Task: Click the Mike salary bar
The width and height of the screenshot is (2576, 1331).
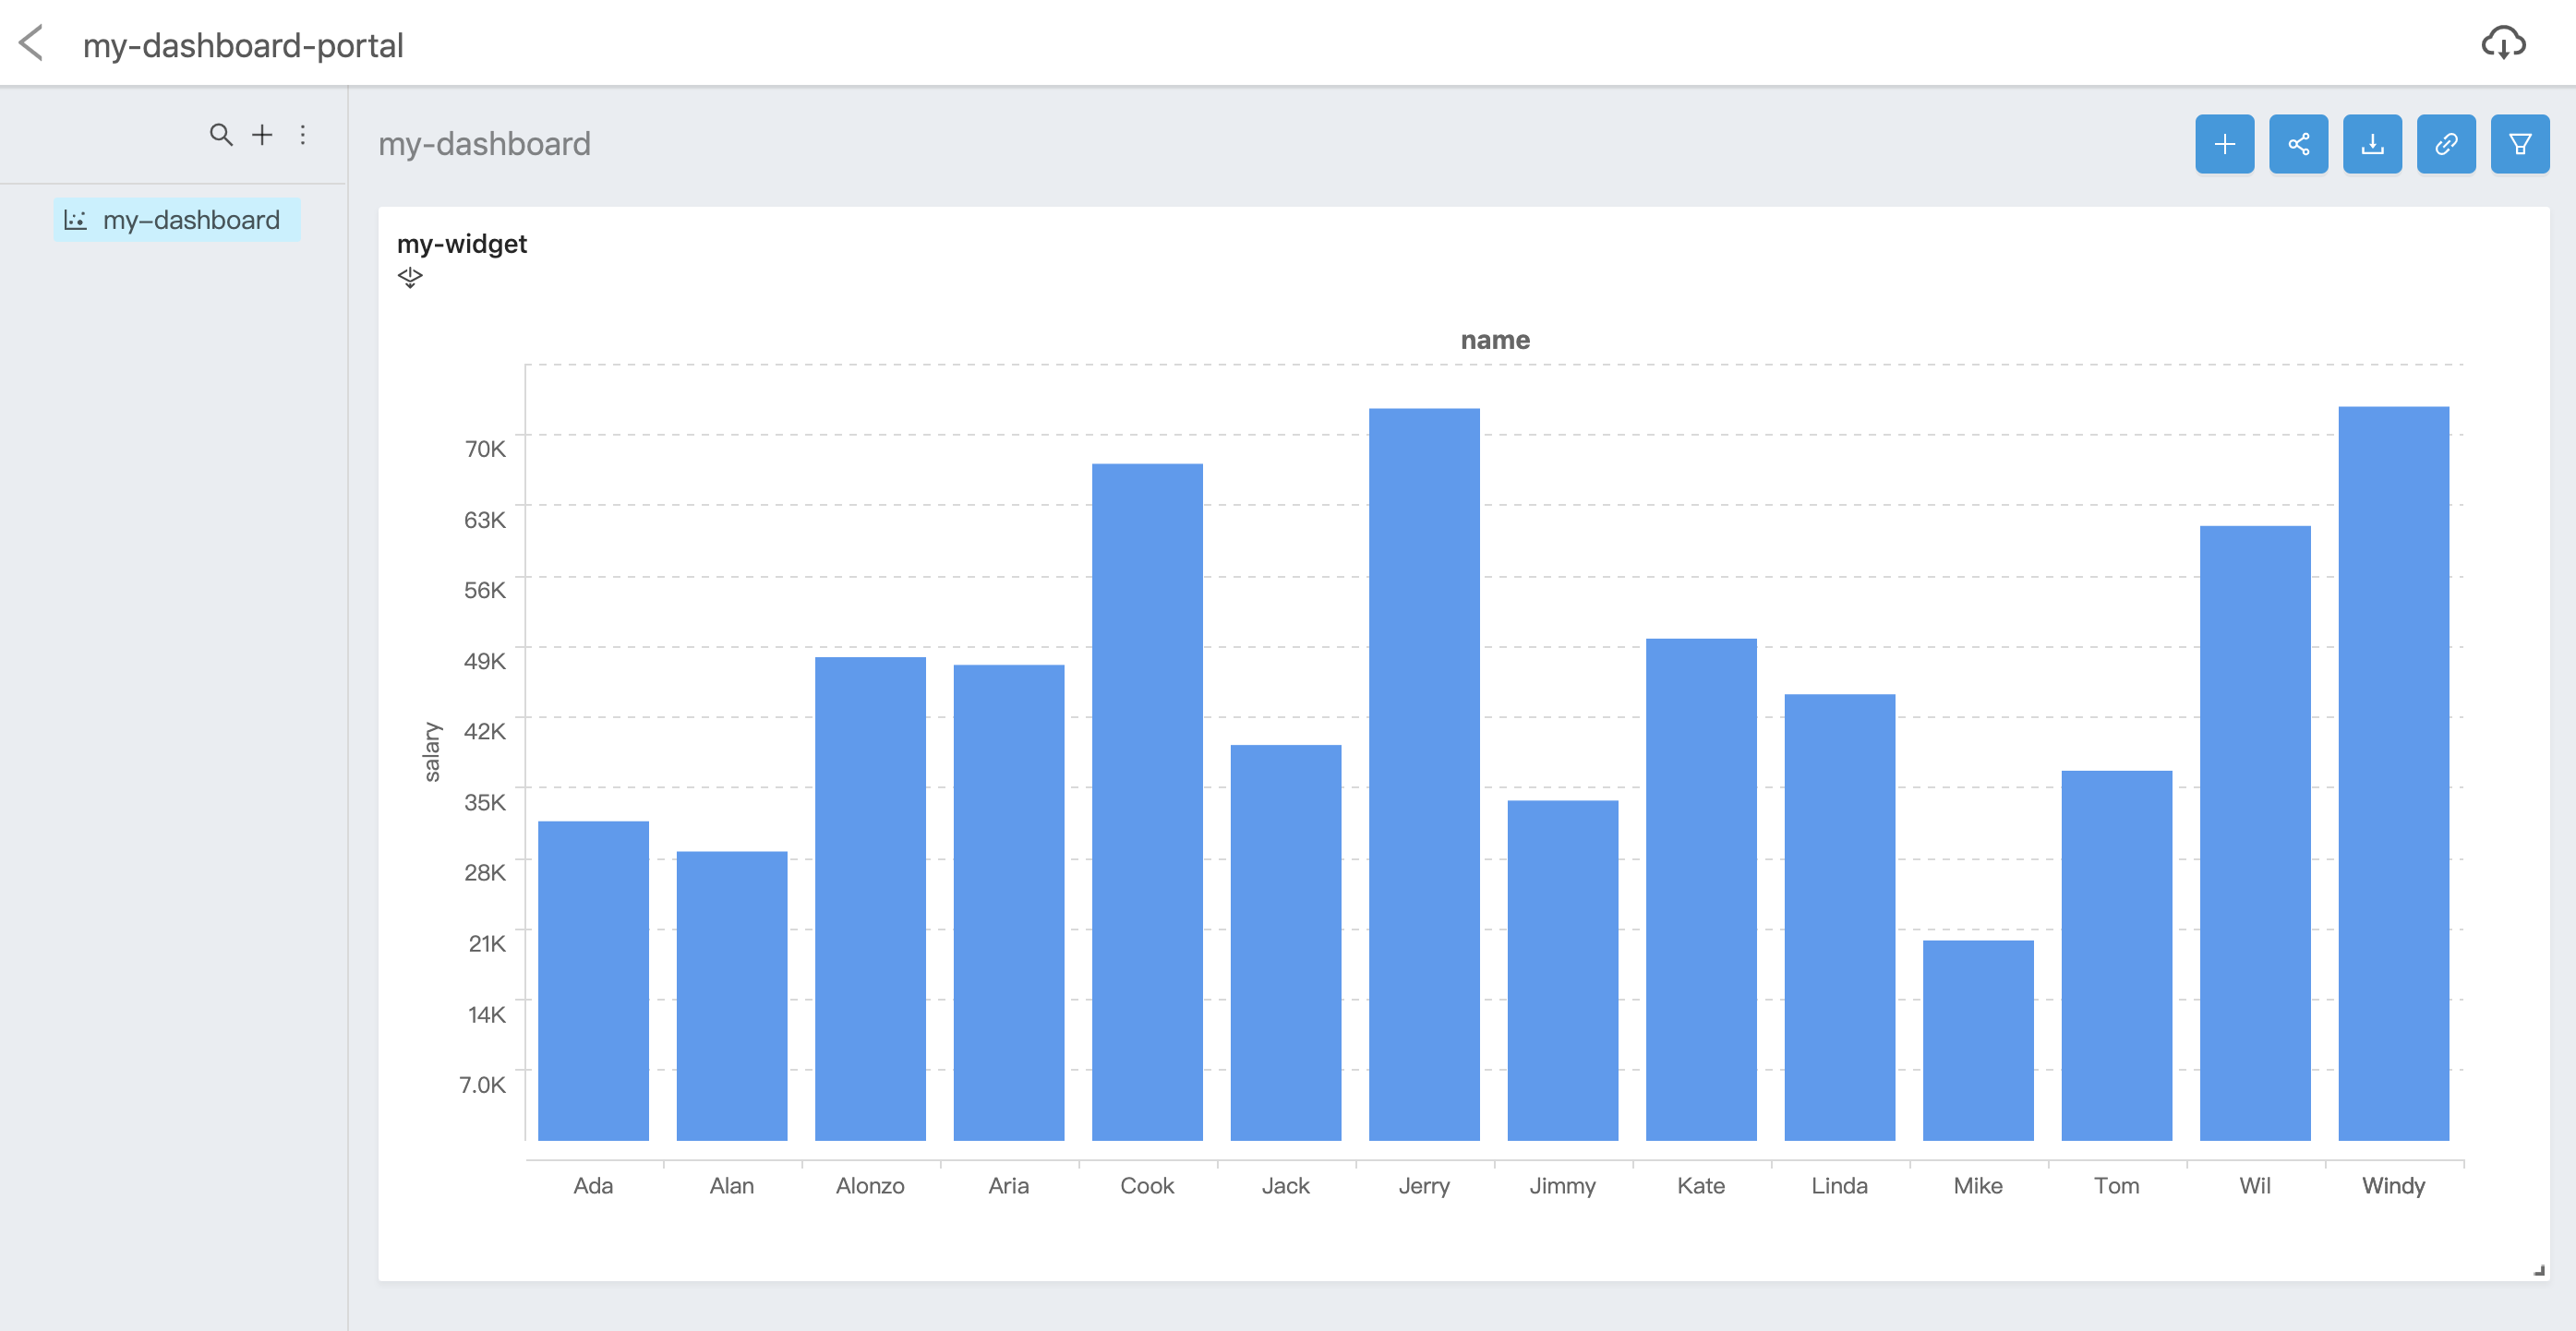Action: [x=1977, y=1040]
